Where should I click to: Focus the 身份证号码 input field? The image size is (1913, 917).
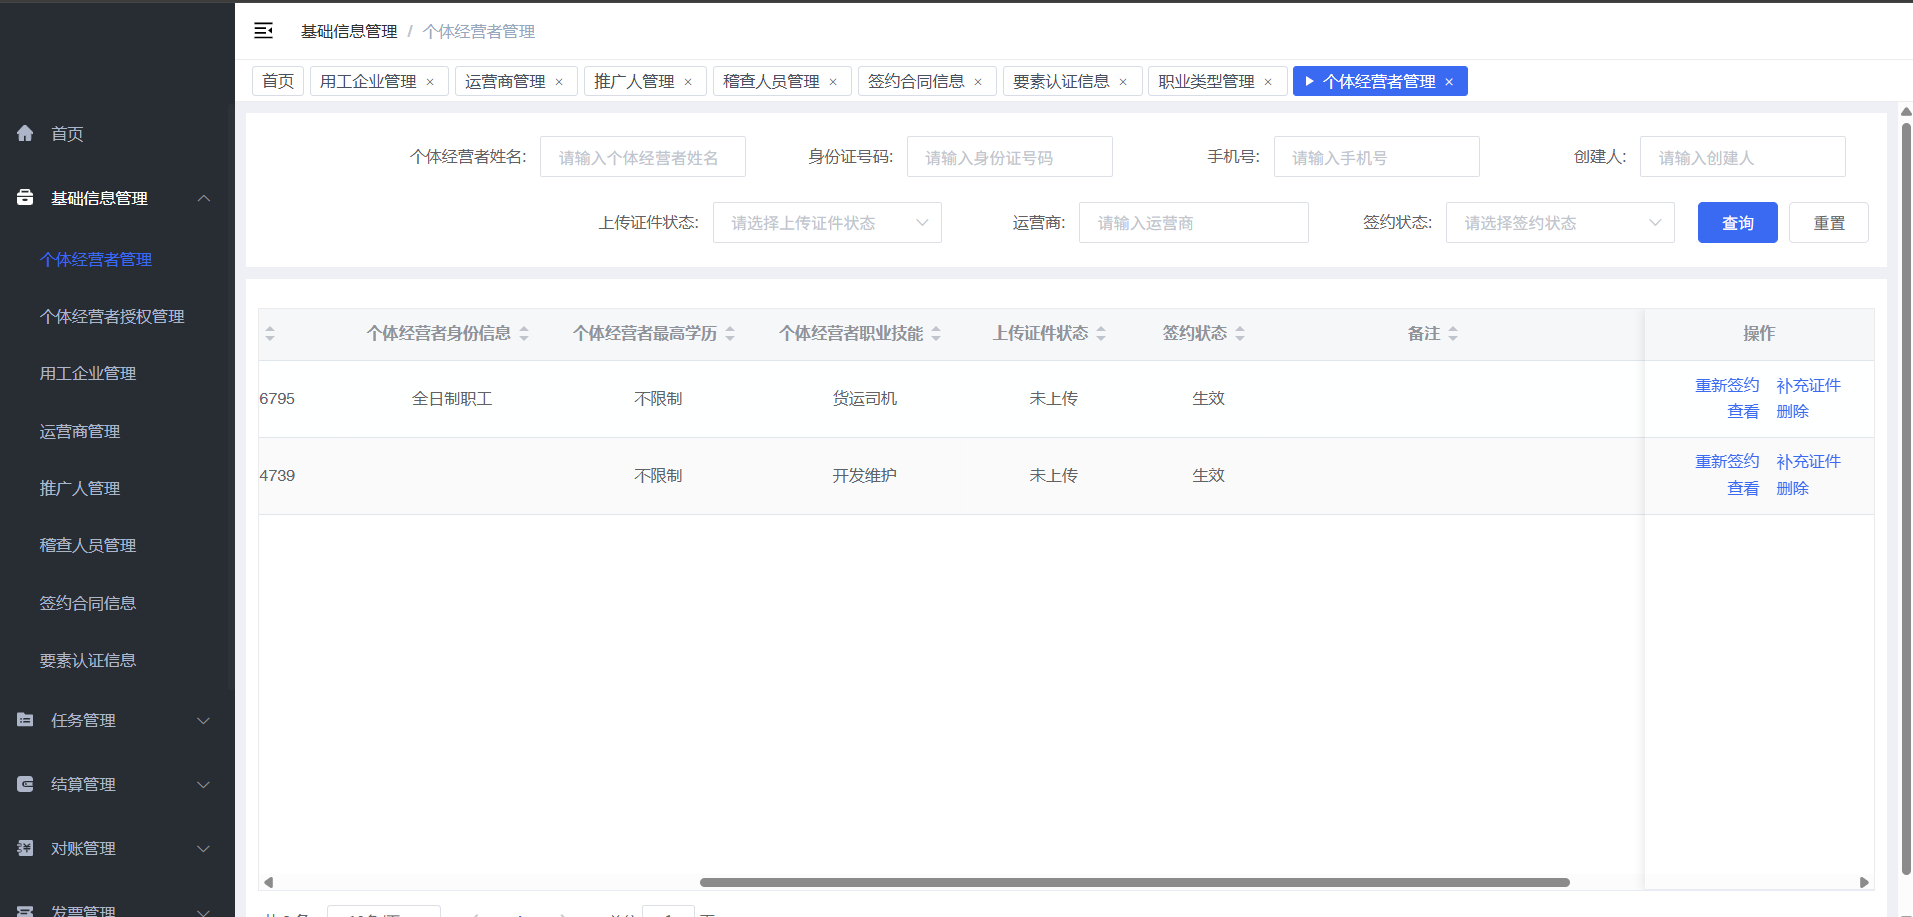click(x=1009, y=157)
